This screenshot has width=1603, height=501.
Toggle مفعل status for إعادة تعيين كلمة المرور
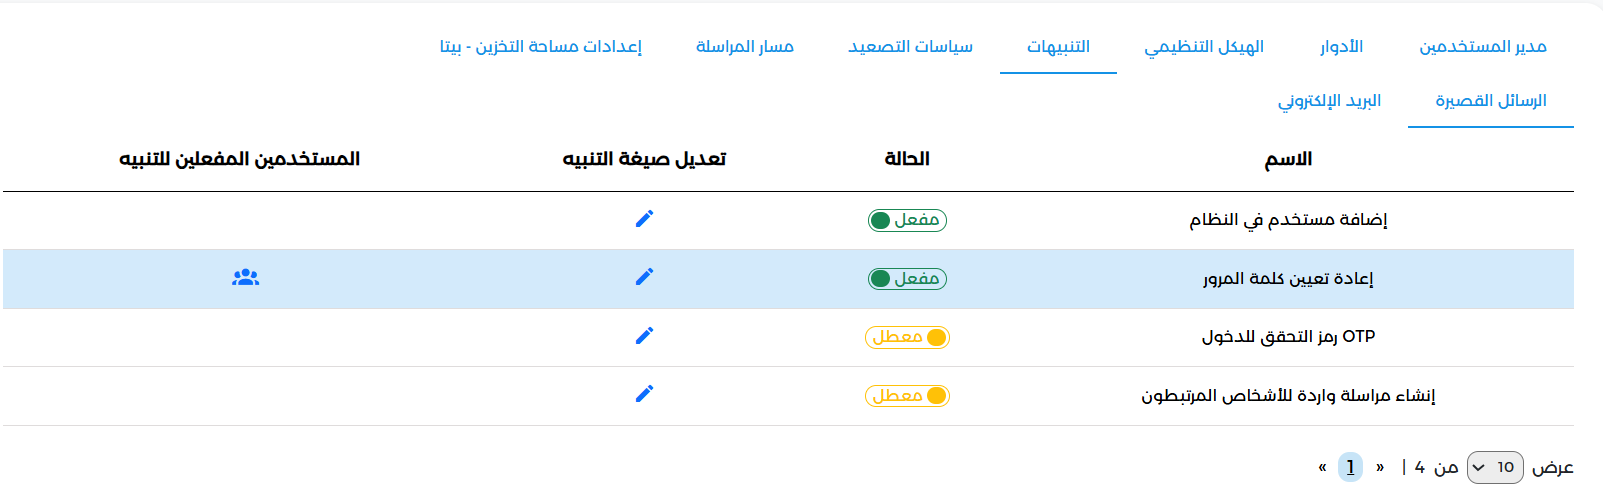[x=907, y=279]
